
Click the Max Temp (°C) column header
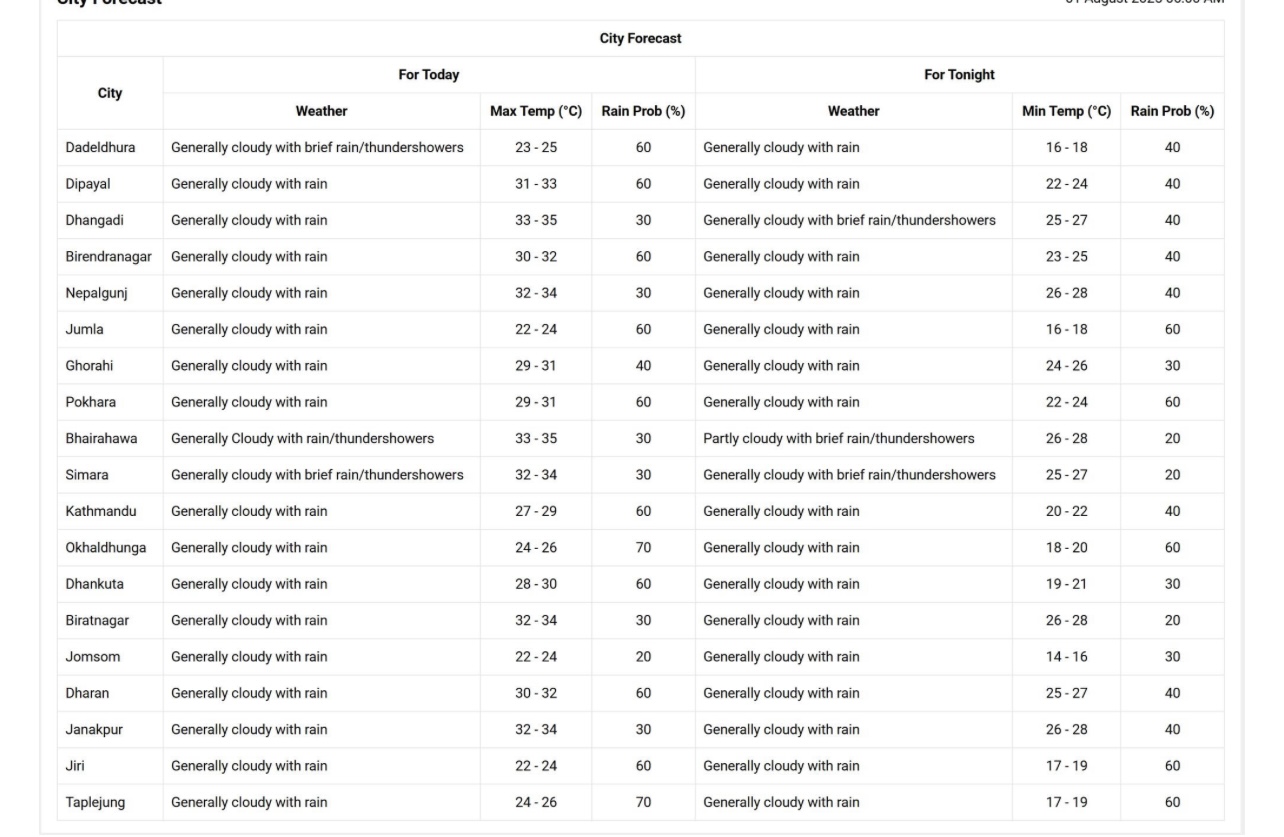point(536,111)
